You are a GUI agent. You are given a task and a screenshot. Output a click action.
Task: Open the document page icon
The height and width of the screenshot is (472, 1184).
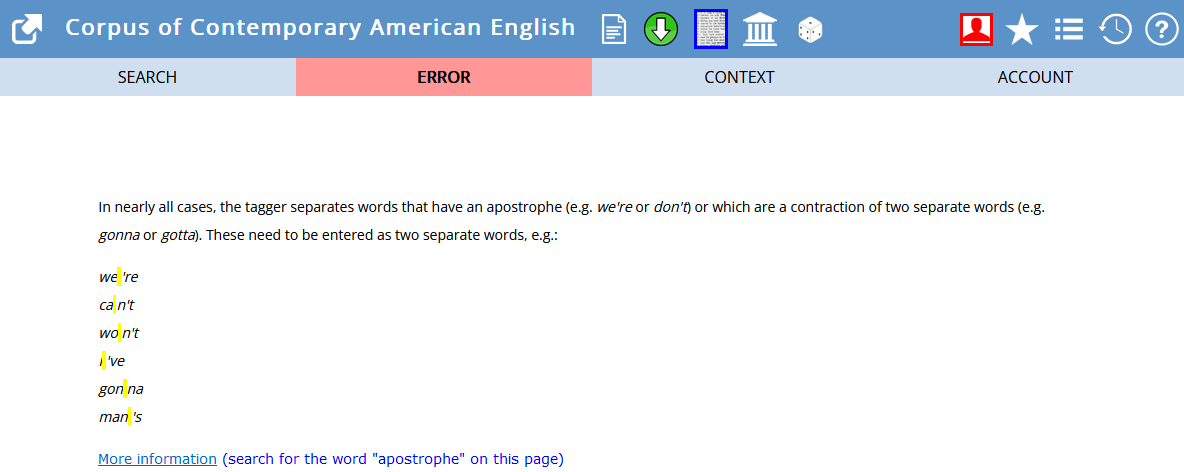[x=614, y=29]
